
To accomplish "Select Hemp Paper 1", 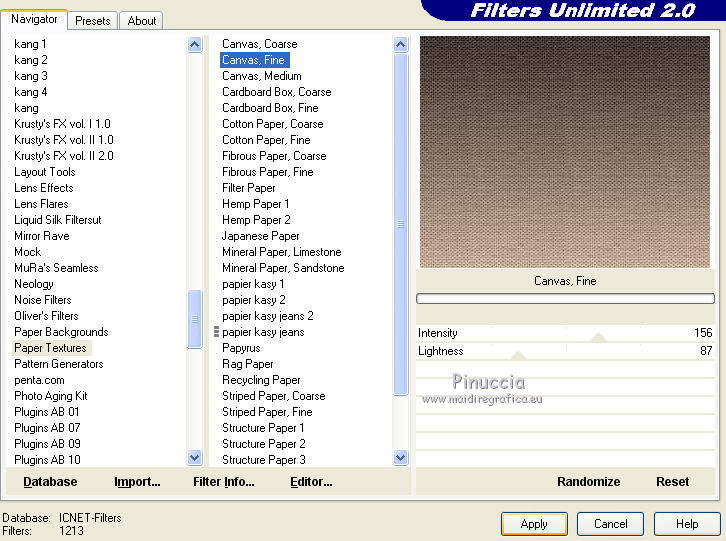I will 256,204.
